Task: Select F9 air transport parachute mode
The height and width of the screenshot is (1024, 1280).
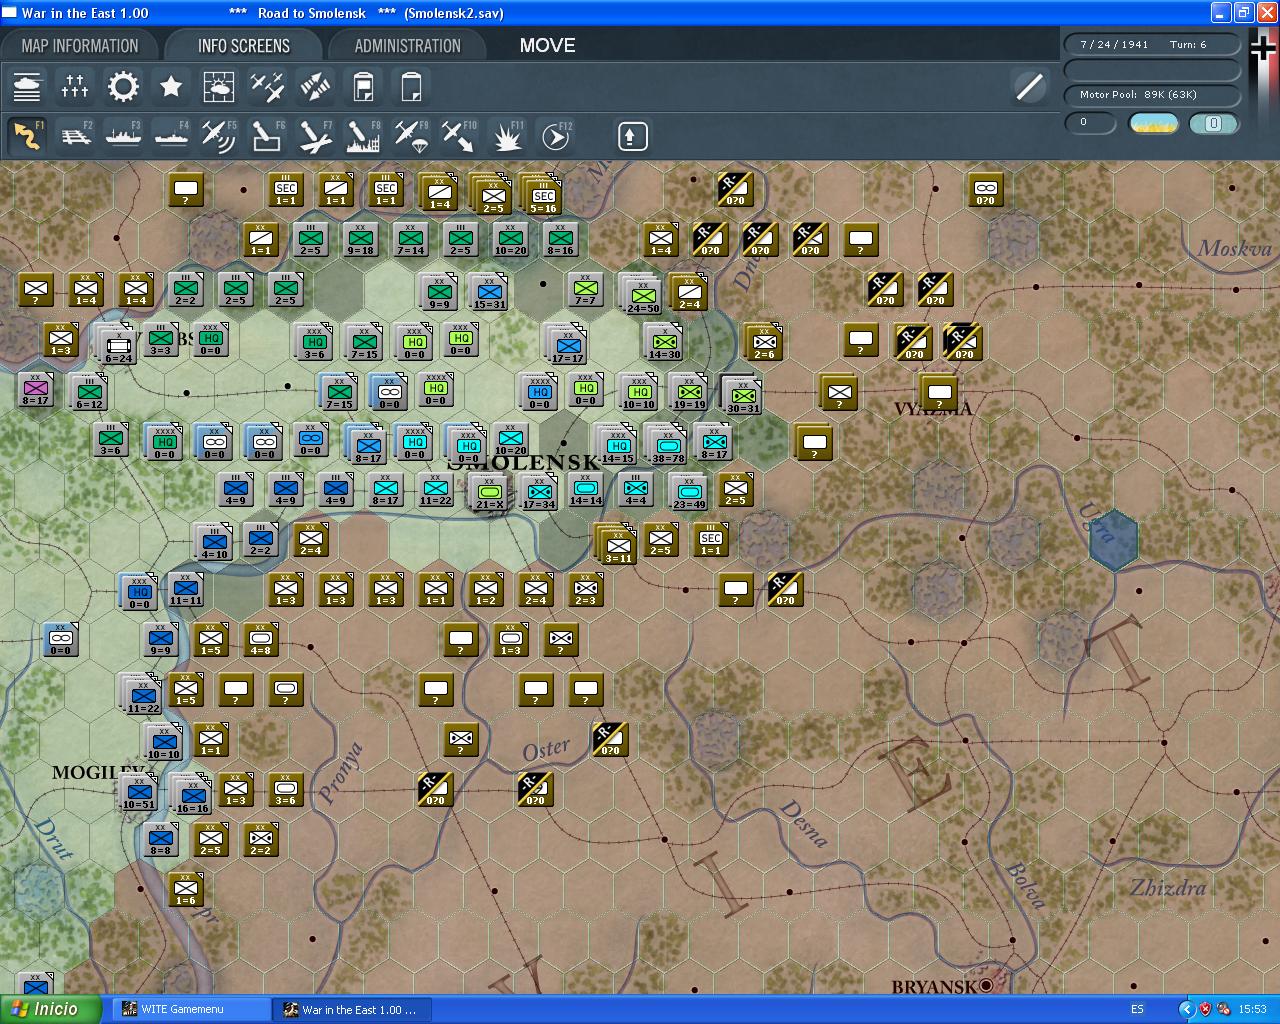Action: point(411,136)
